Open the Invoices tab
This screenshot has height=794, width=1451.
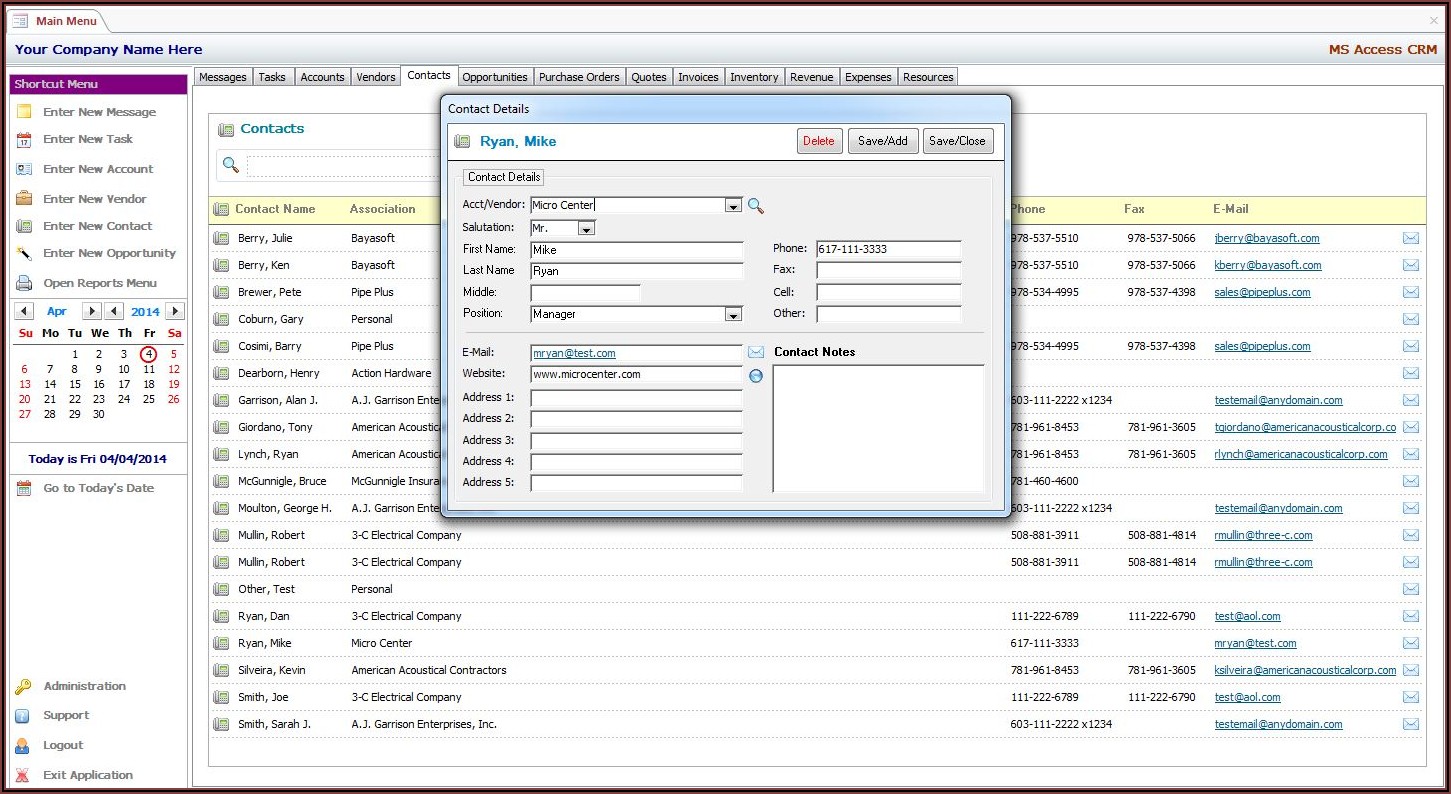(x=698, y=77)
